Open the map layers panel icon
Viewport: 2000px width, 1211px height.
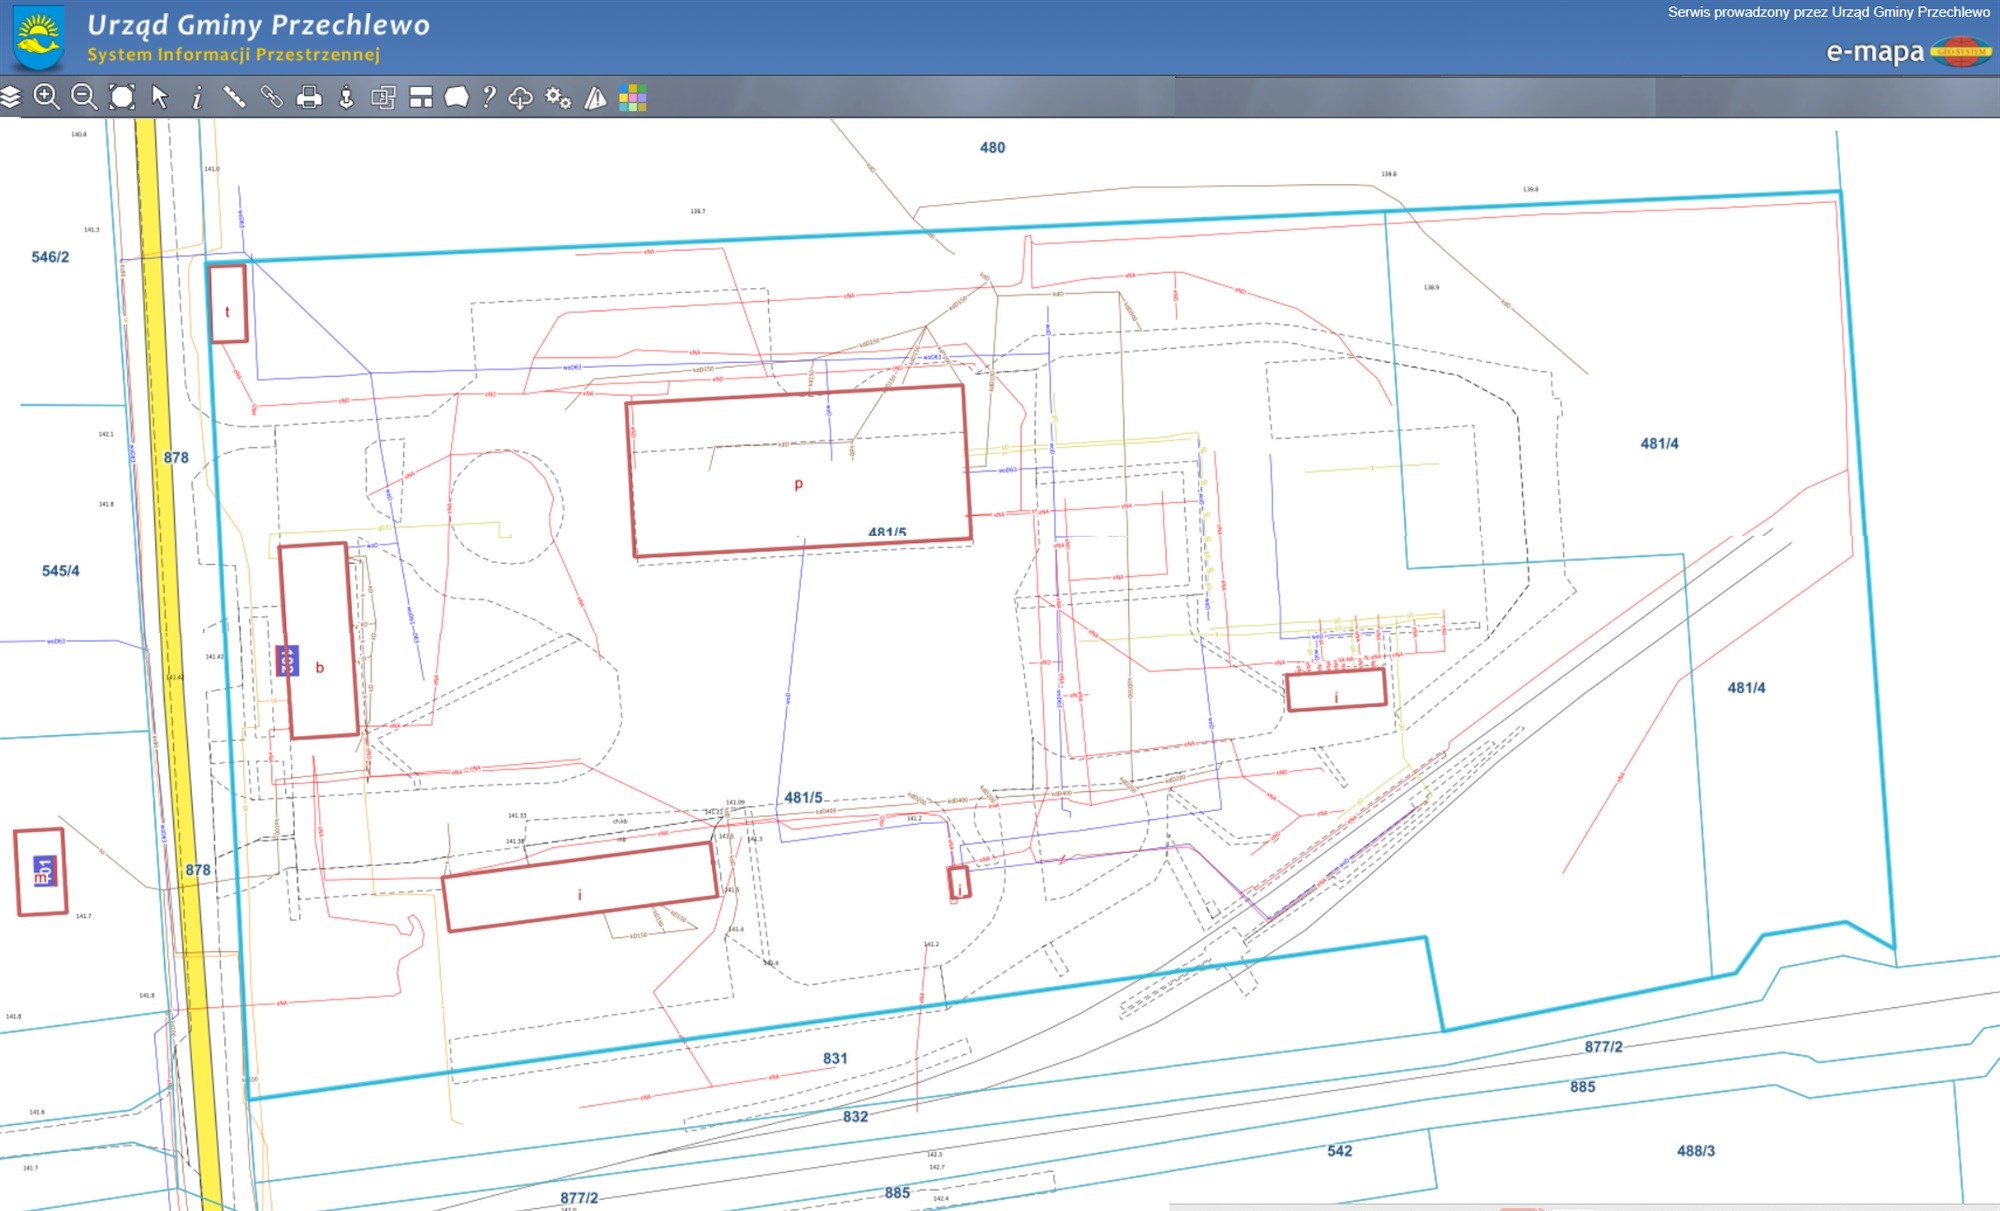click(x=11, y=97)
